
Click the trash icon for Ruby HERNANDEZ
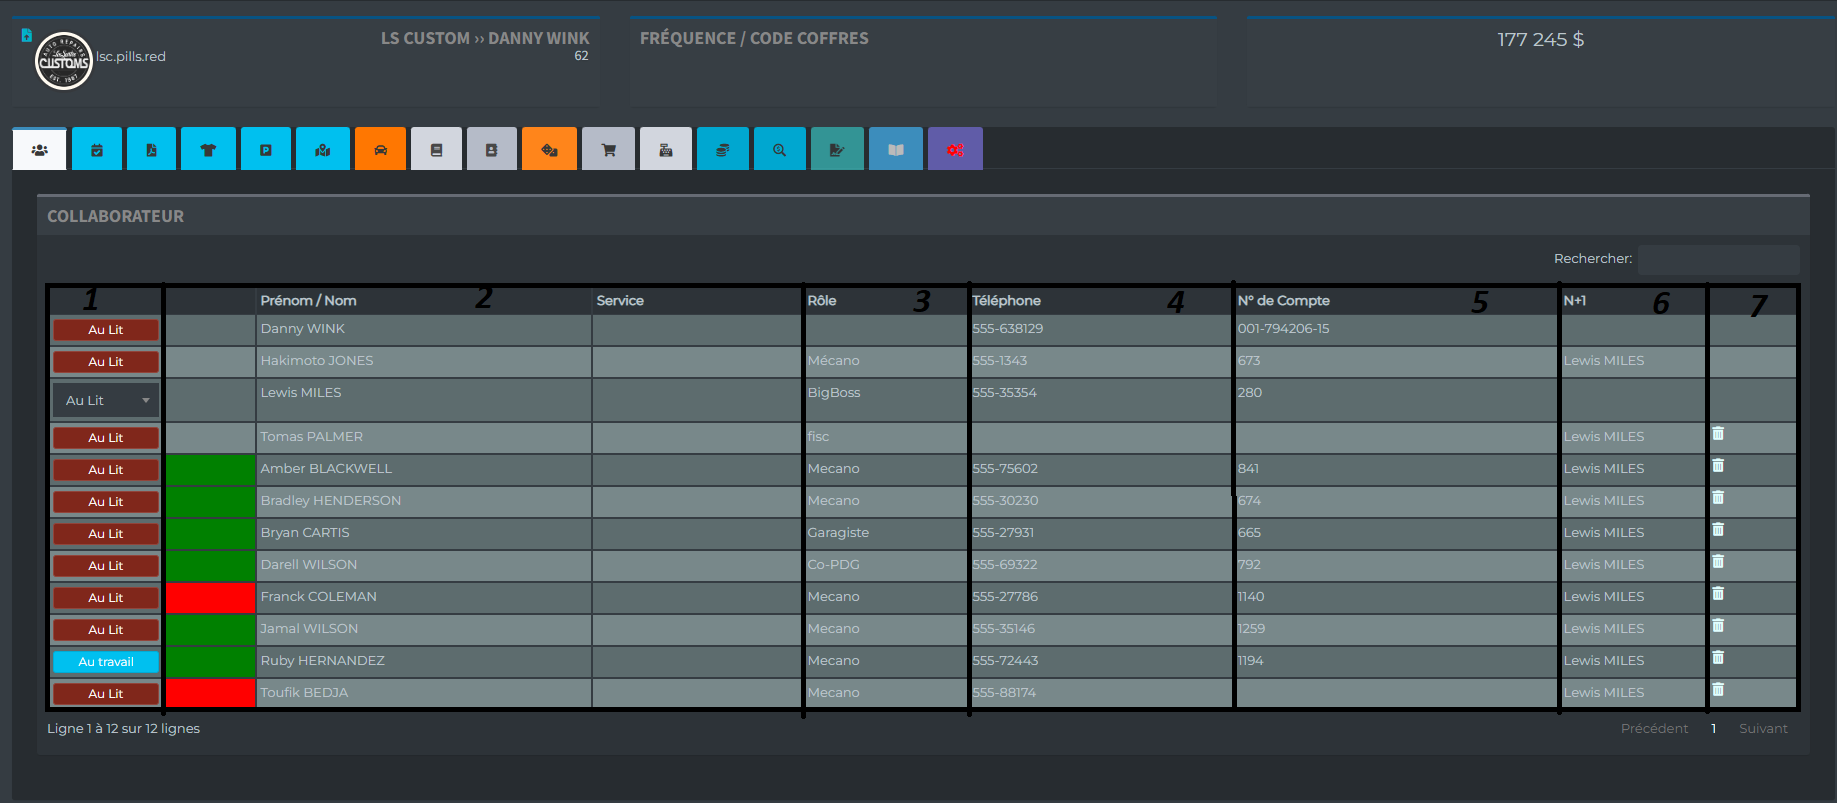click(1718, 658)
